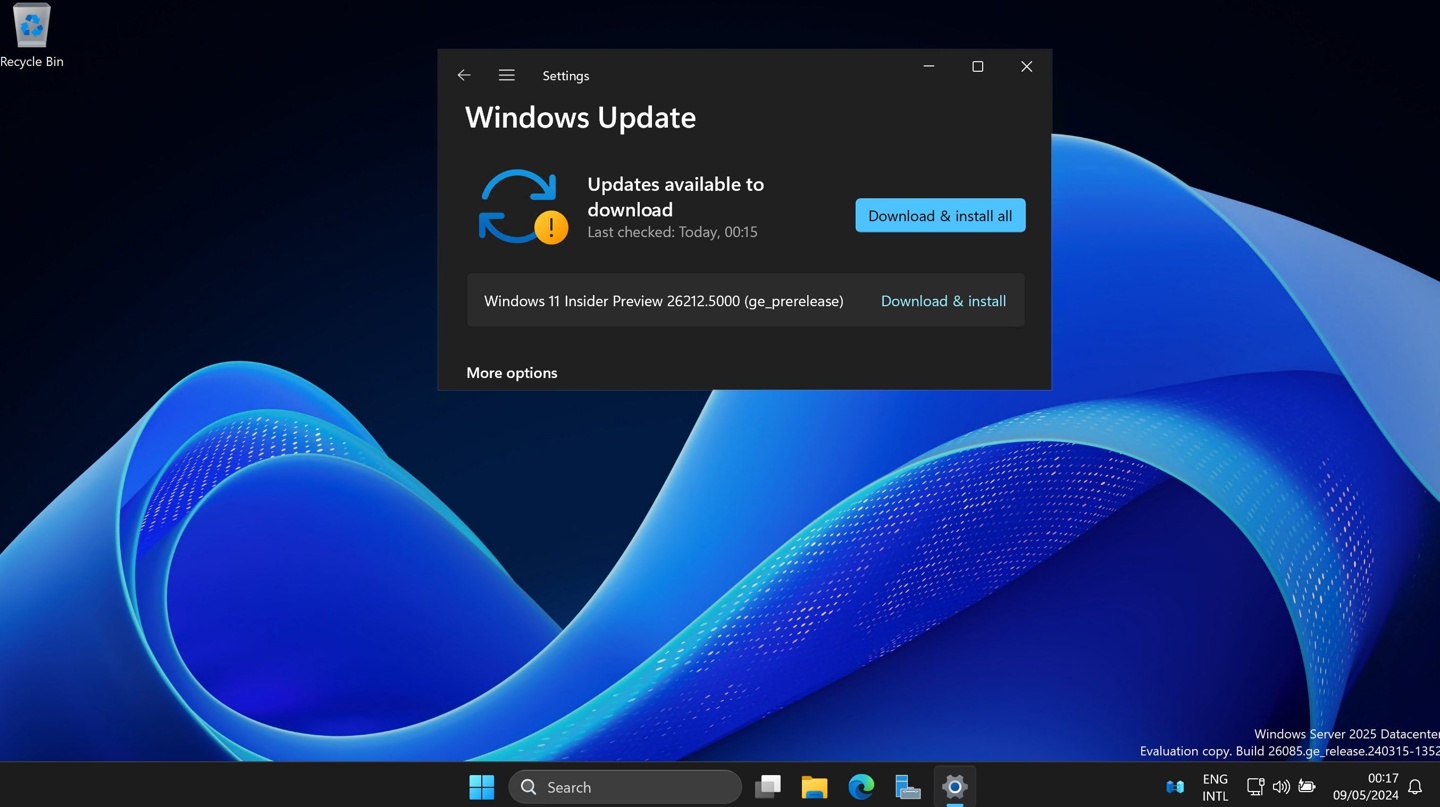Open Task View from the taskbar

768,787
